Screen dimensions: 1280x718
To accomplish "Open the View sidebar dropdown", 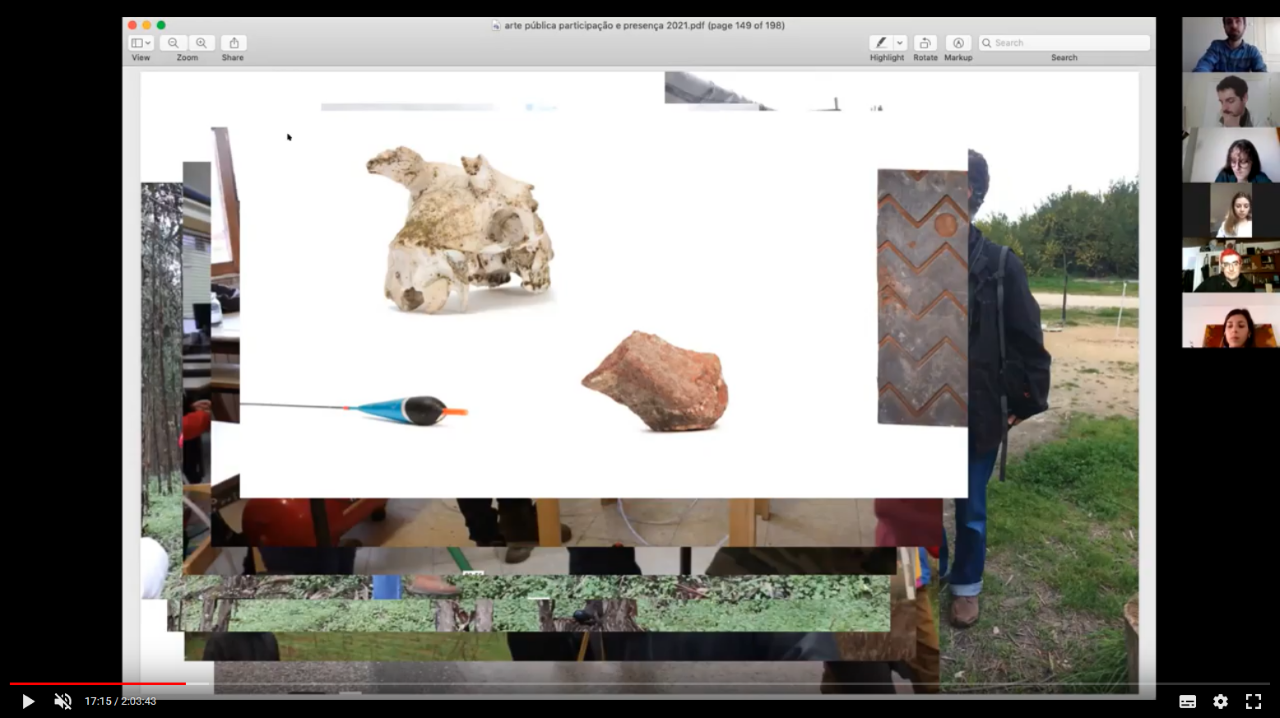I will [140, 43].
